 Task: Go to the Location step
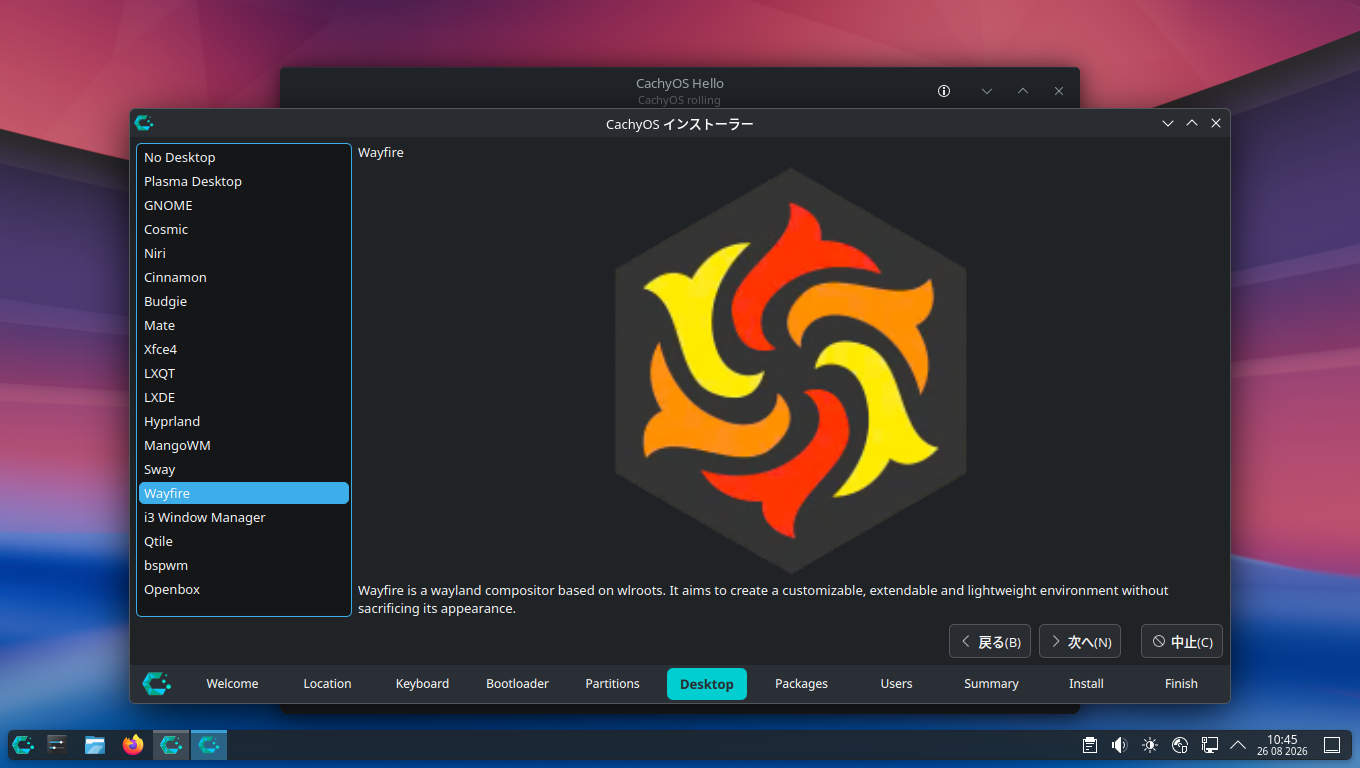point(327,684)
